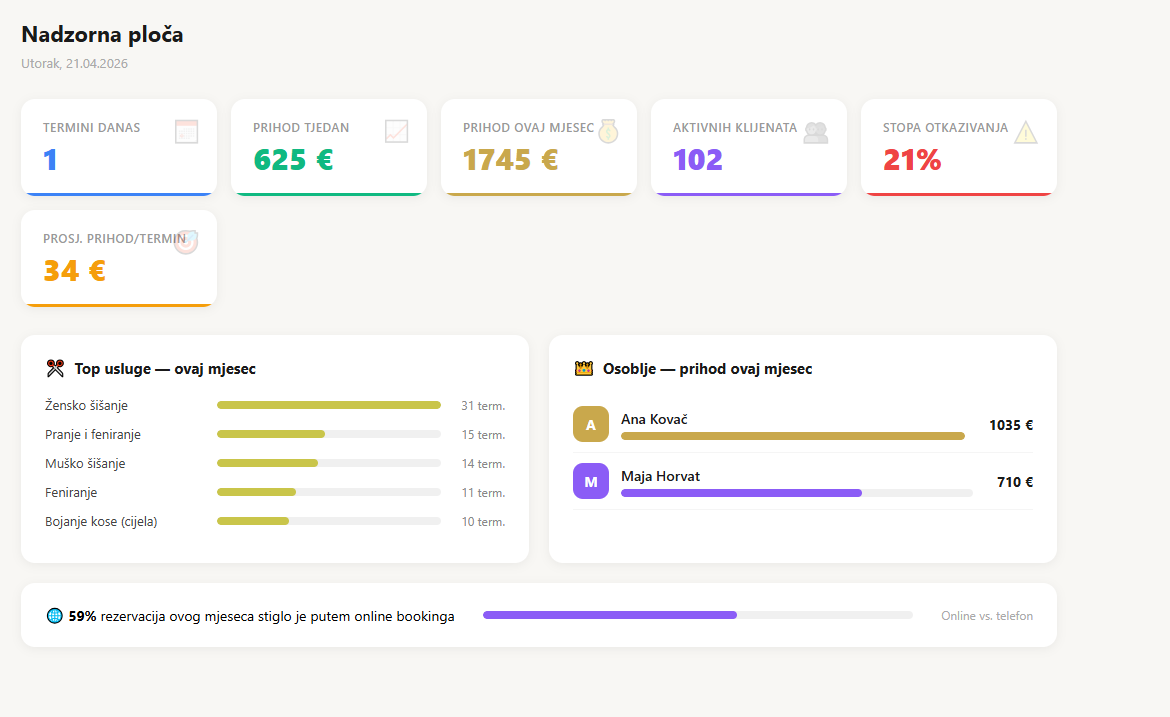
Task: Click the 21% cancellation rate value
Action: click(x=912, y=160)
